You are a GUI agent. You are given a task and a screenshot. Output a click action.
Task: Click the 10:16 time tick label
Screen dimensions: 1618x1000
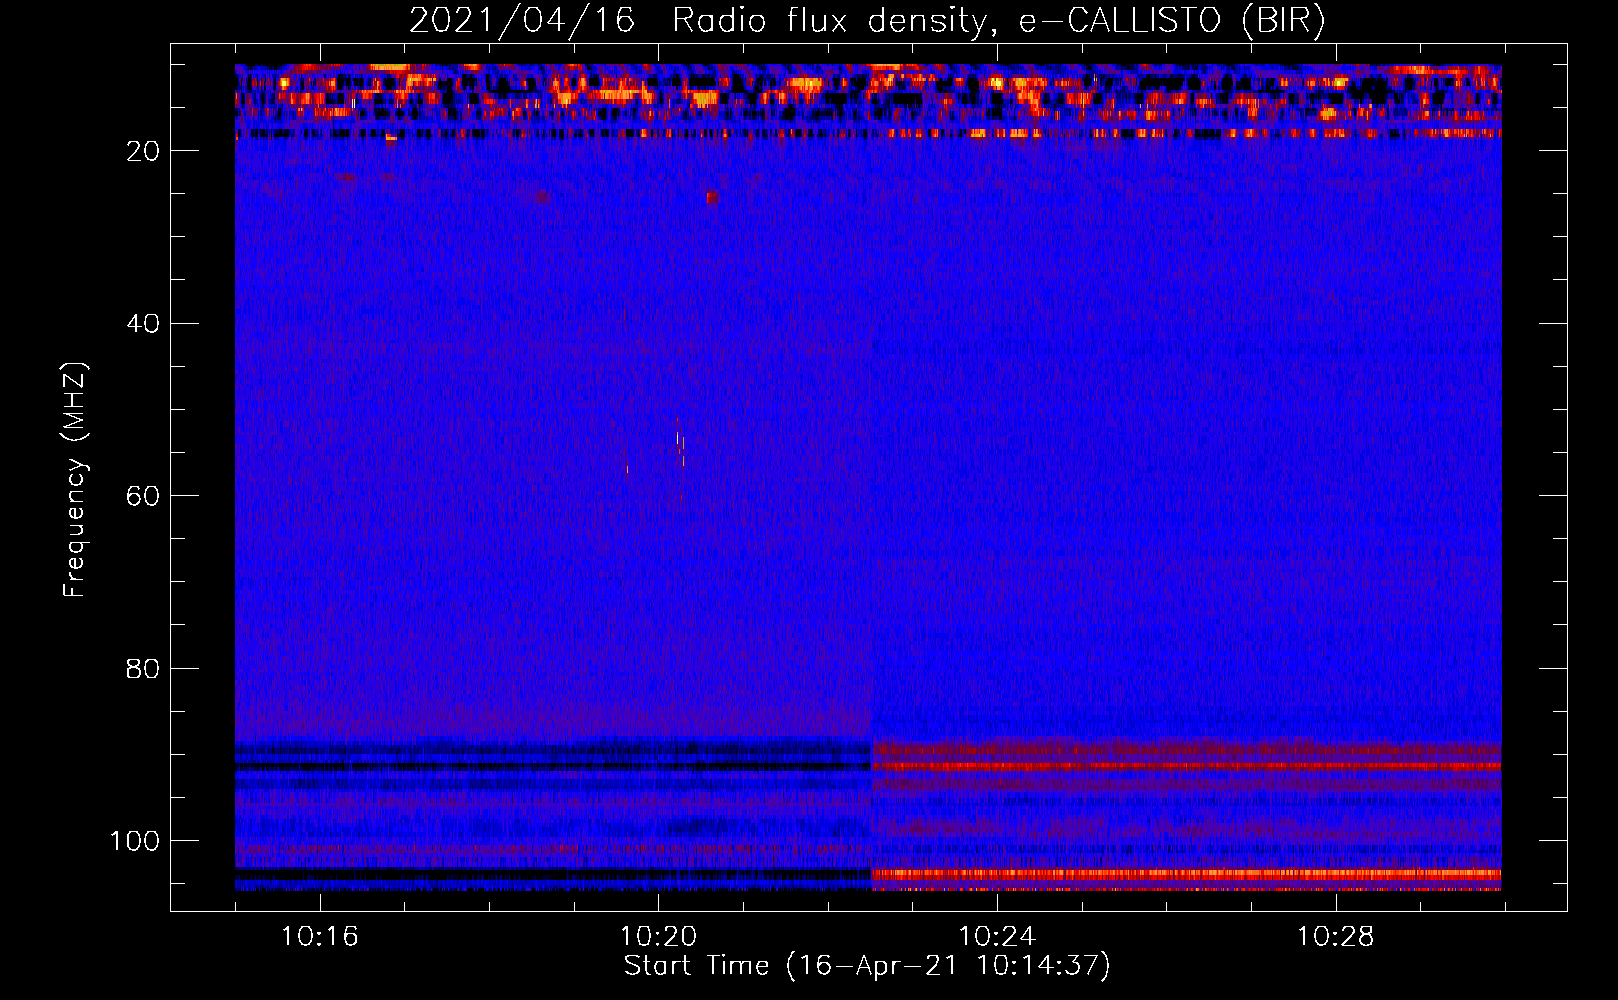(x=319, y=937)
